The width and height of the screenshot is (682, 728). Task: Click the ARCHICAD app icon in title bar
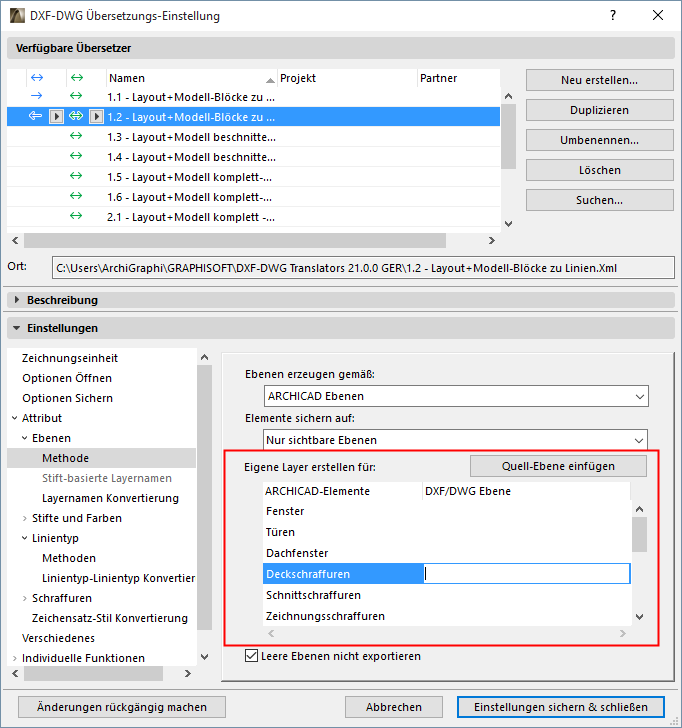click(17, 15)
